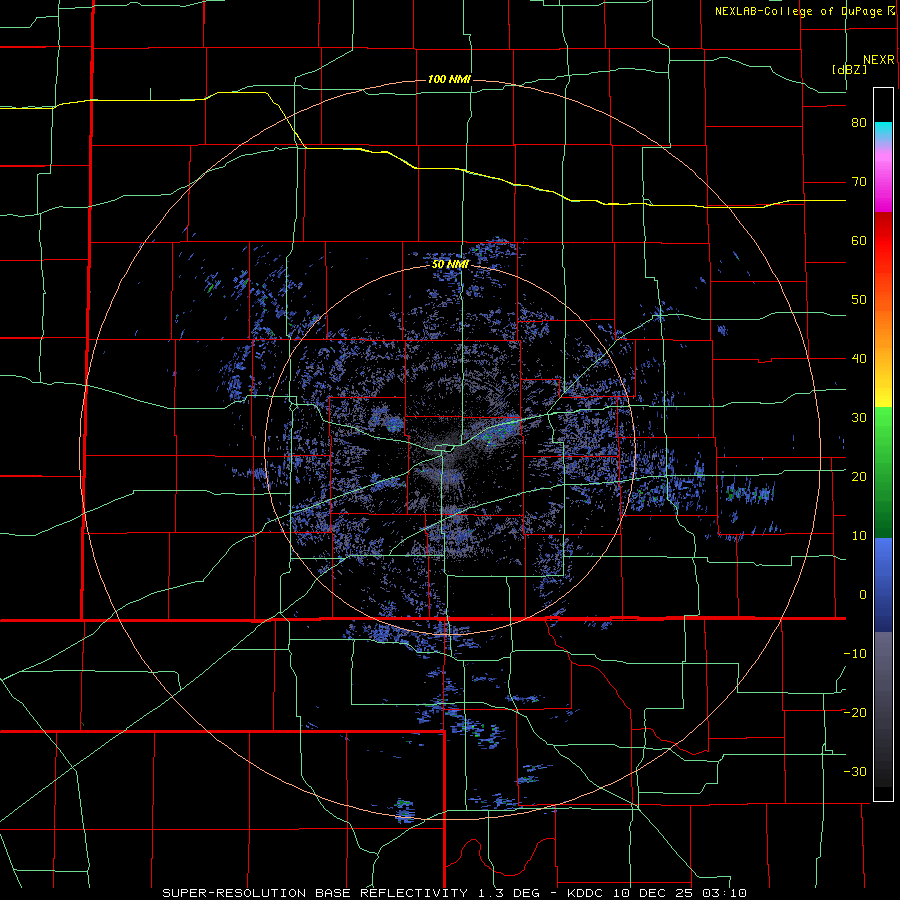Click the 50 NMI range ring label
900x900 pixels.
point(451,265)
